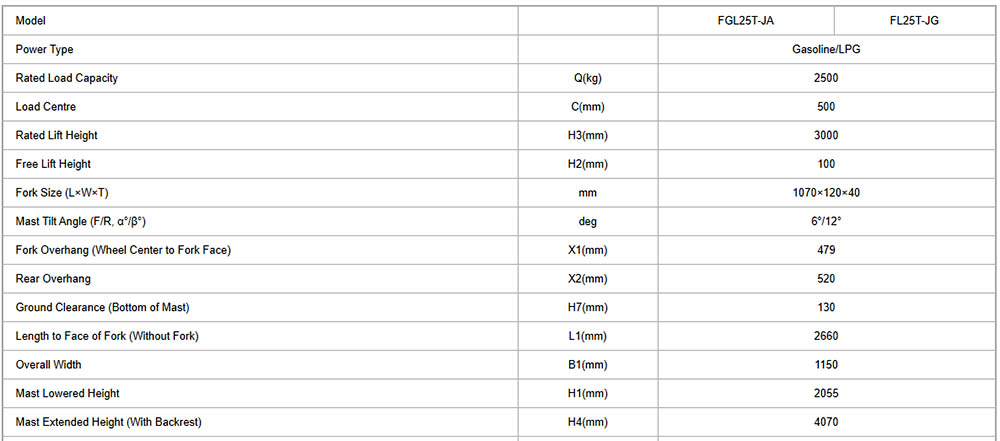The height and width of the screenshot is (441, 1000).
Task: Select the 4070 mast extended height value
Action: pos(826,422)
